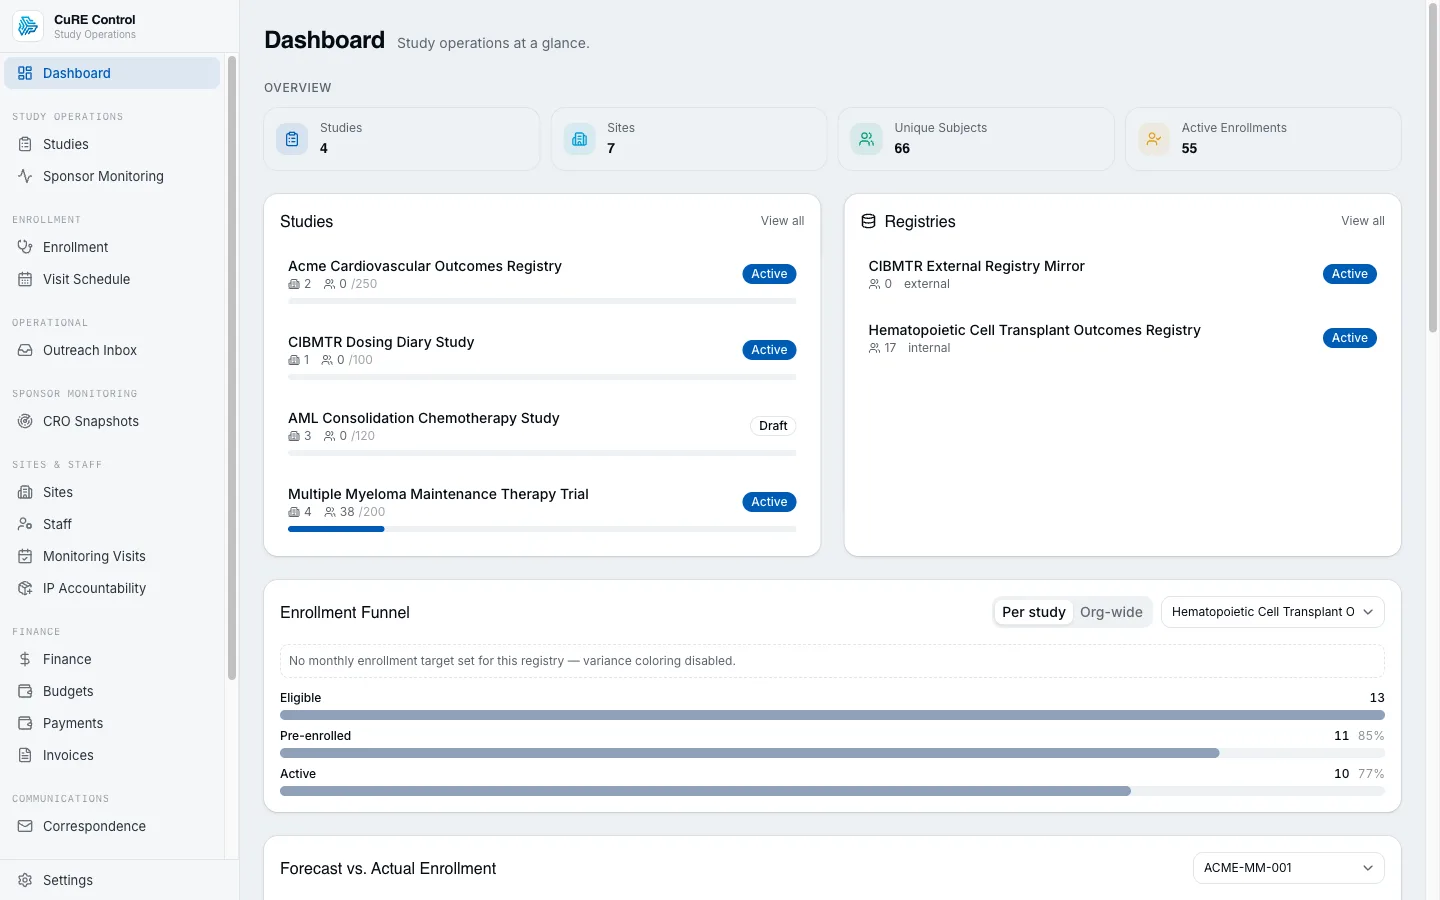
Task: Click the Enrollment stethoscope icon
Action: 25,247
